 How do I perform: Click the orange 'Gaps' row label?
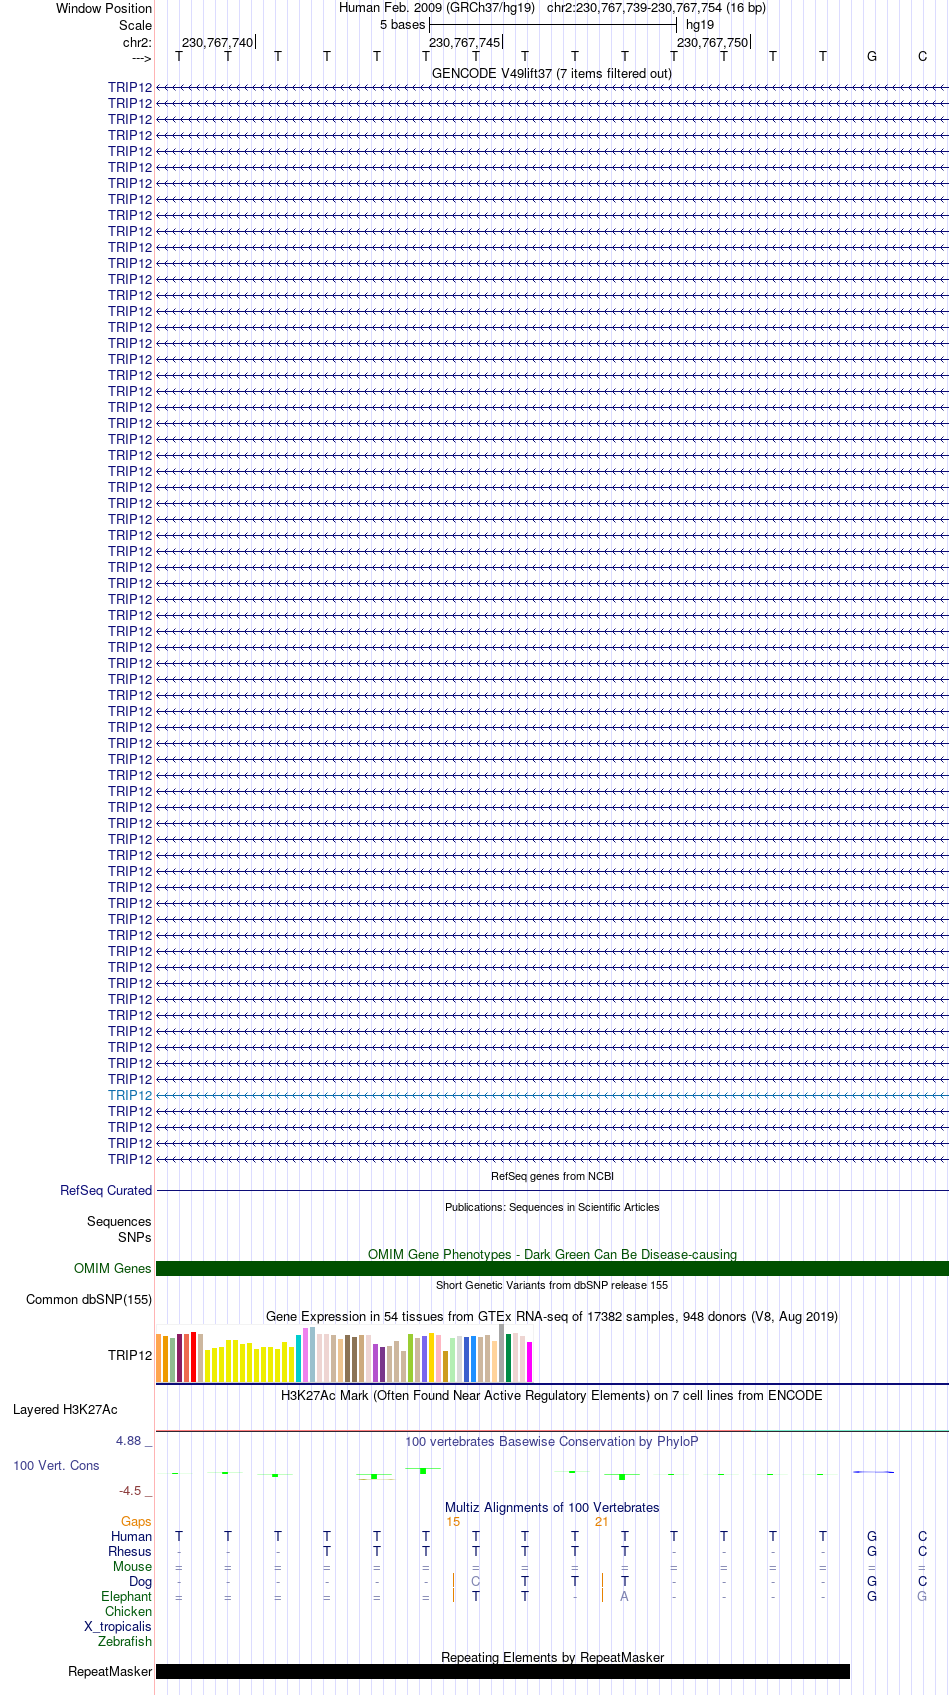(x=136, y=1521)
